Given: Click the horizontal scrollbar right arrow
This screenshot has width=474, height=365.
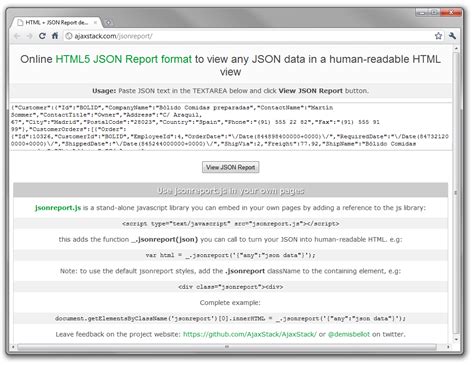Looking at the screenshot, I should (x=448, y=347).
